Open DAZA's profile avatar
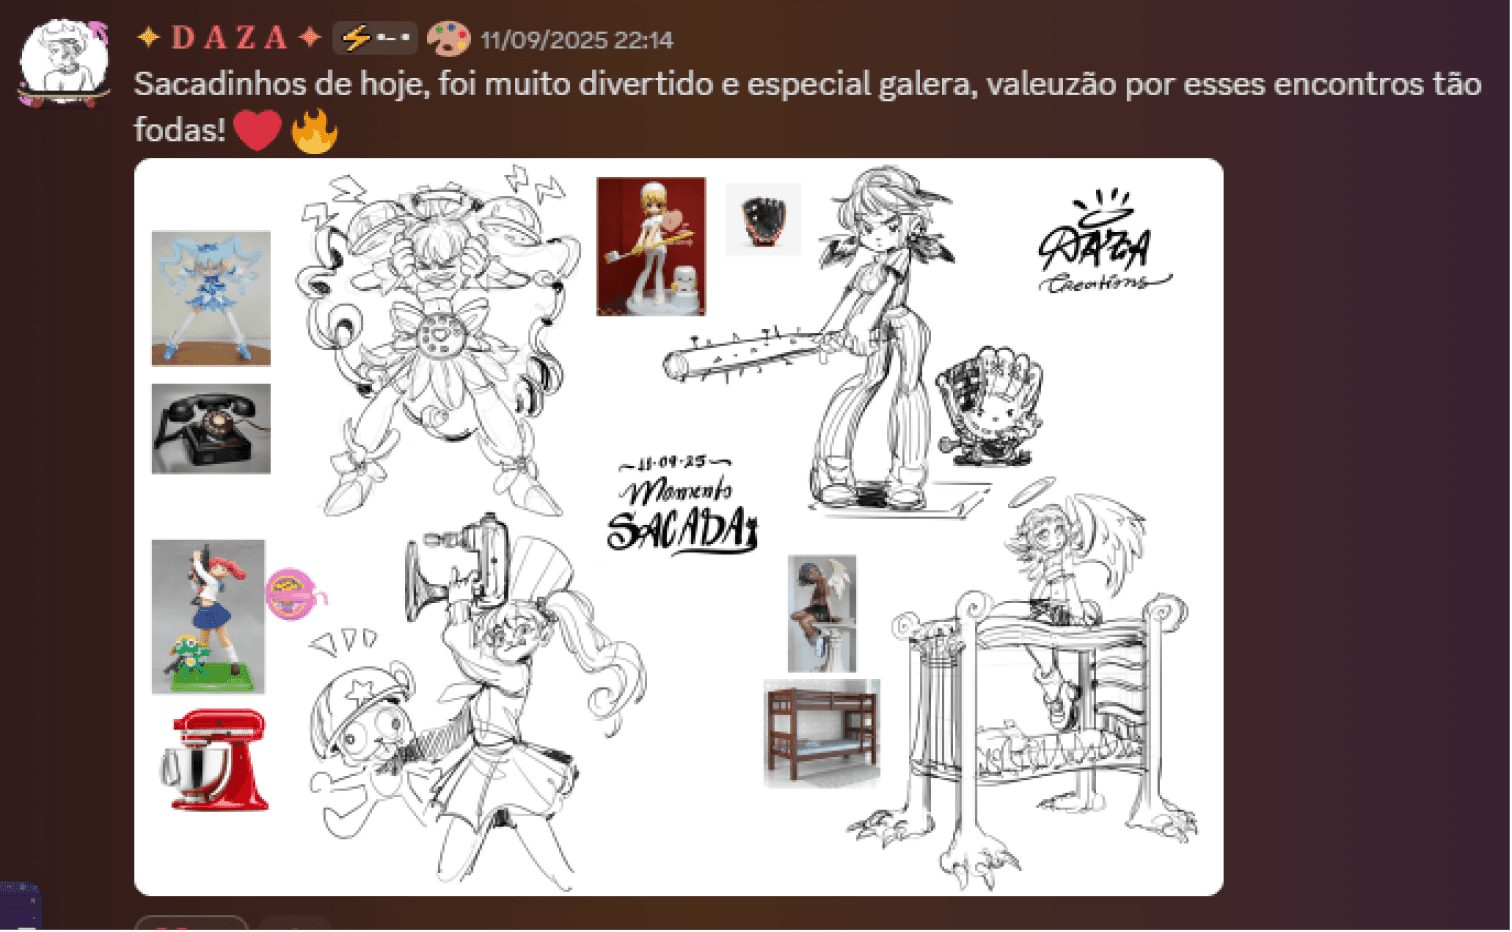This screenshot has width=1512, height=932. [x=64, y=62]
